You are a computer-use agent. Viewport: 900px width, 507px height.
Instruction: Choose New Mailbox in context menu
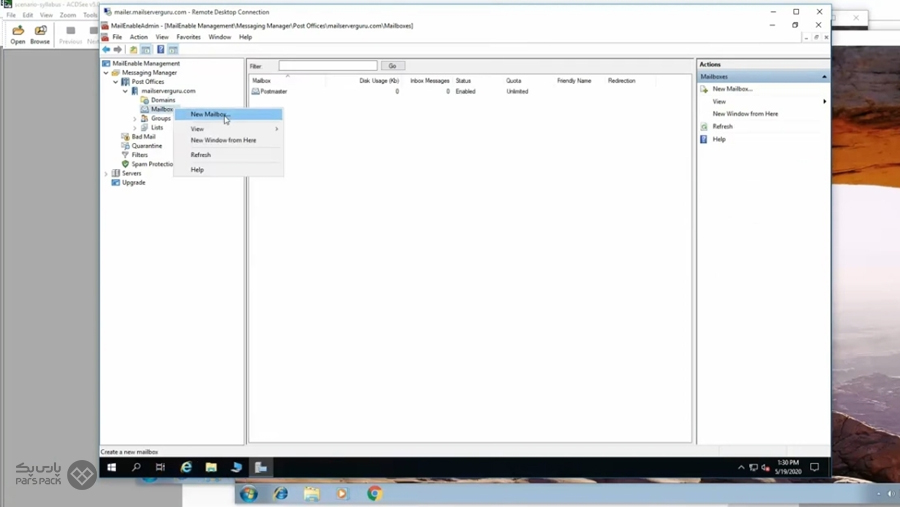(228, 114)
